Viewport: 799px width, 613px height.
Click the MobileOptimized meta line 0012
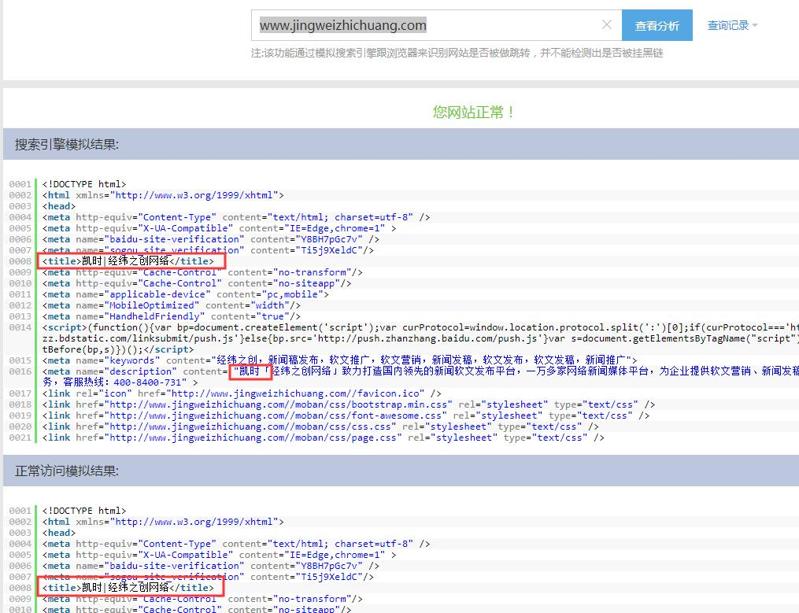pyautogui.click(x=171, y=305)
